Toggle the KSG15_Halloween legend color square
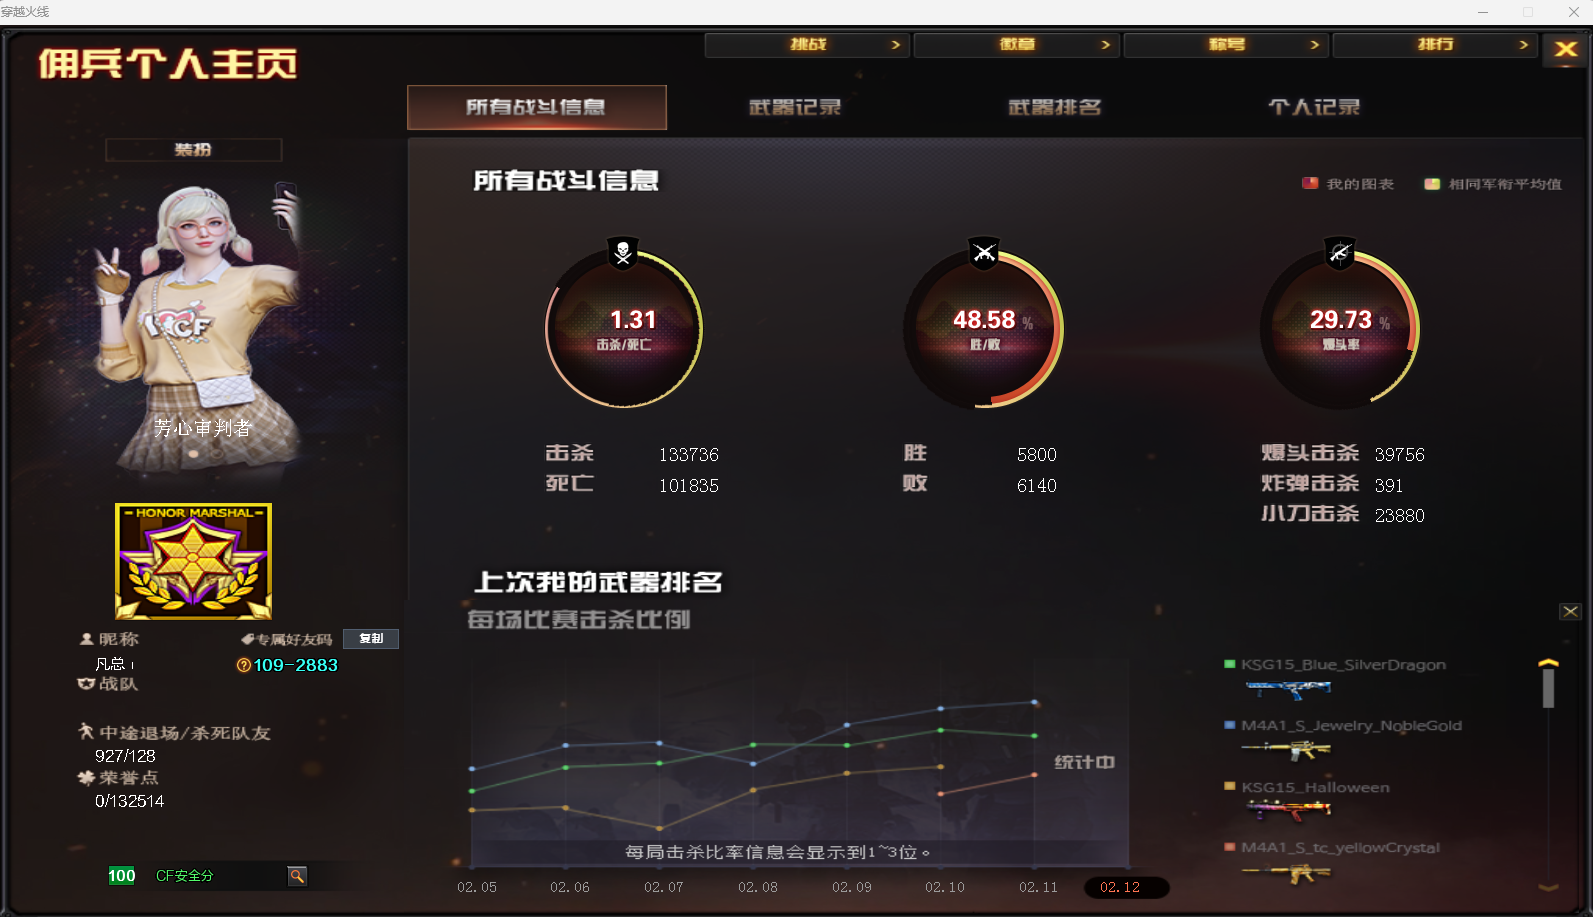Viewport: 1593px width, 917px height. 1229,787
